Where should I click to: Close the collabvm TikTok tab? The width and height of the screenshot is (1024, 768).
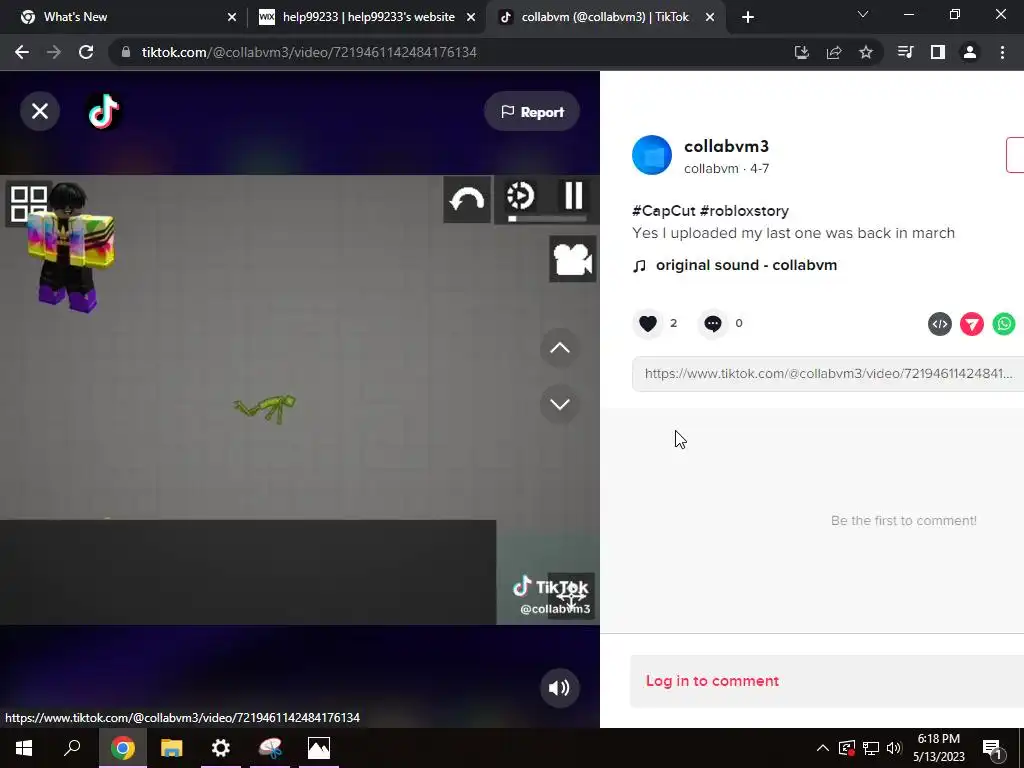coord(710,17)
